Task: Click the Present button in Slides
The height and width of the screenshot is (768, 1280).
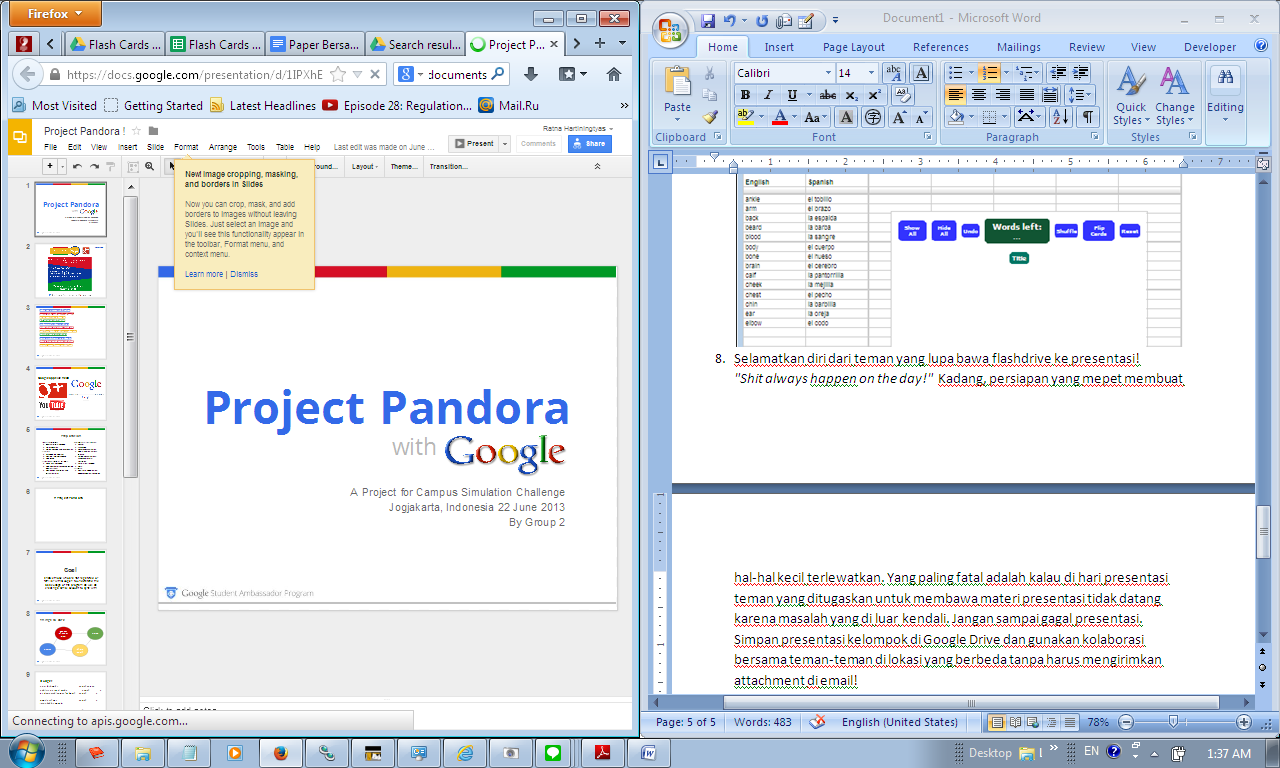Action: [474, 143]
